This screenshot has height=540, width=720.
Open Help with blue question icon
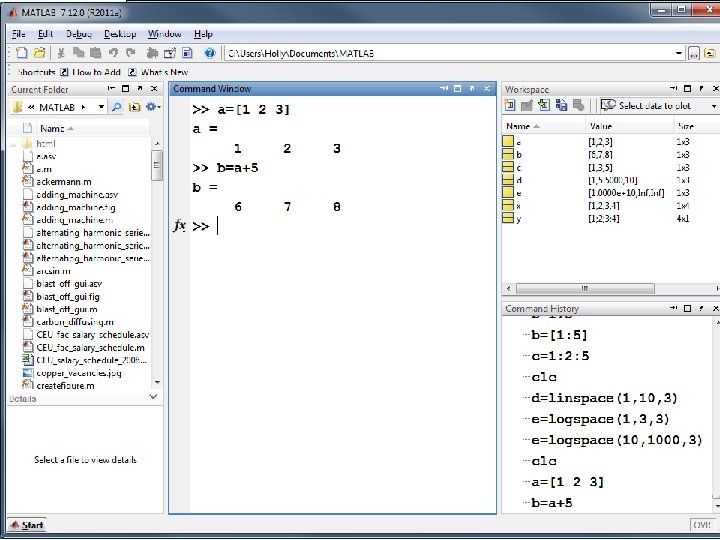click(x=209, y=53)
